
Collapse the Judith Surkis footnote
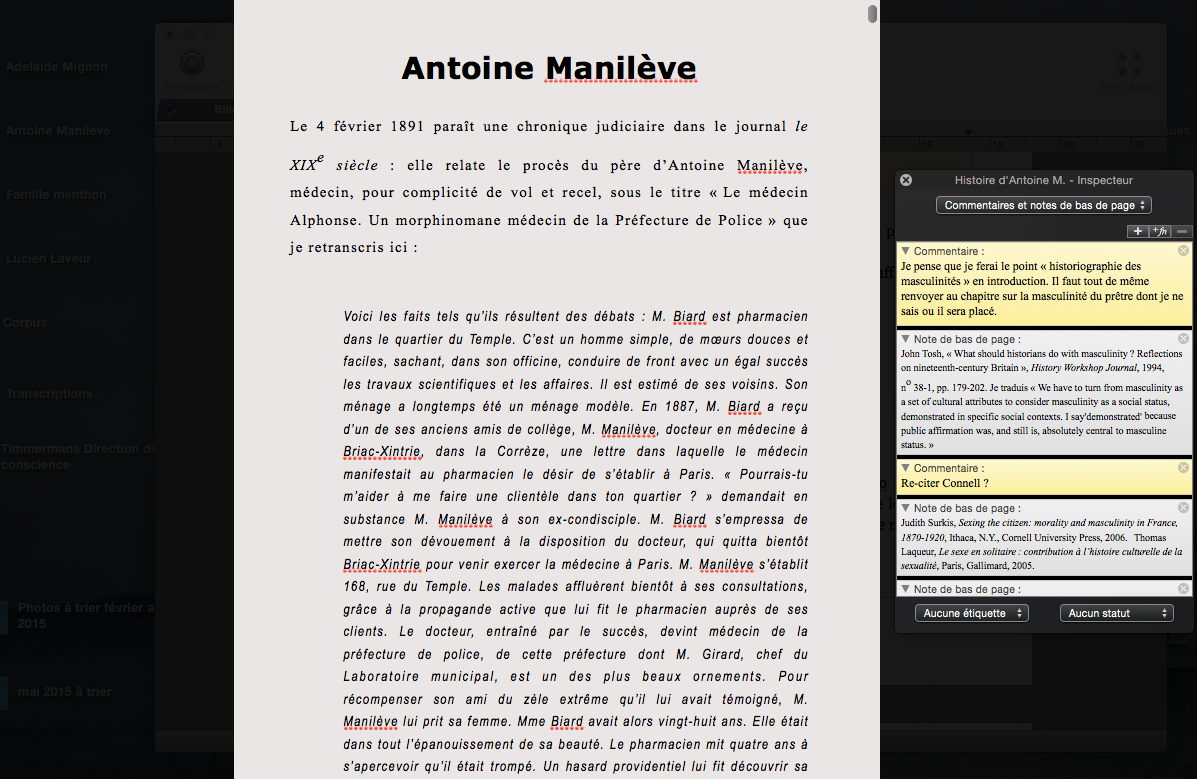click(x=905, y=507)
